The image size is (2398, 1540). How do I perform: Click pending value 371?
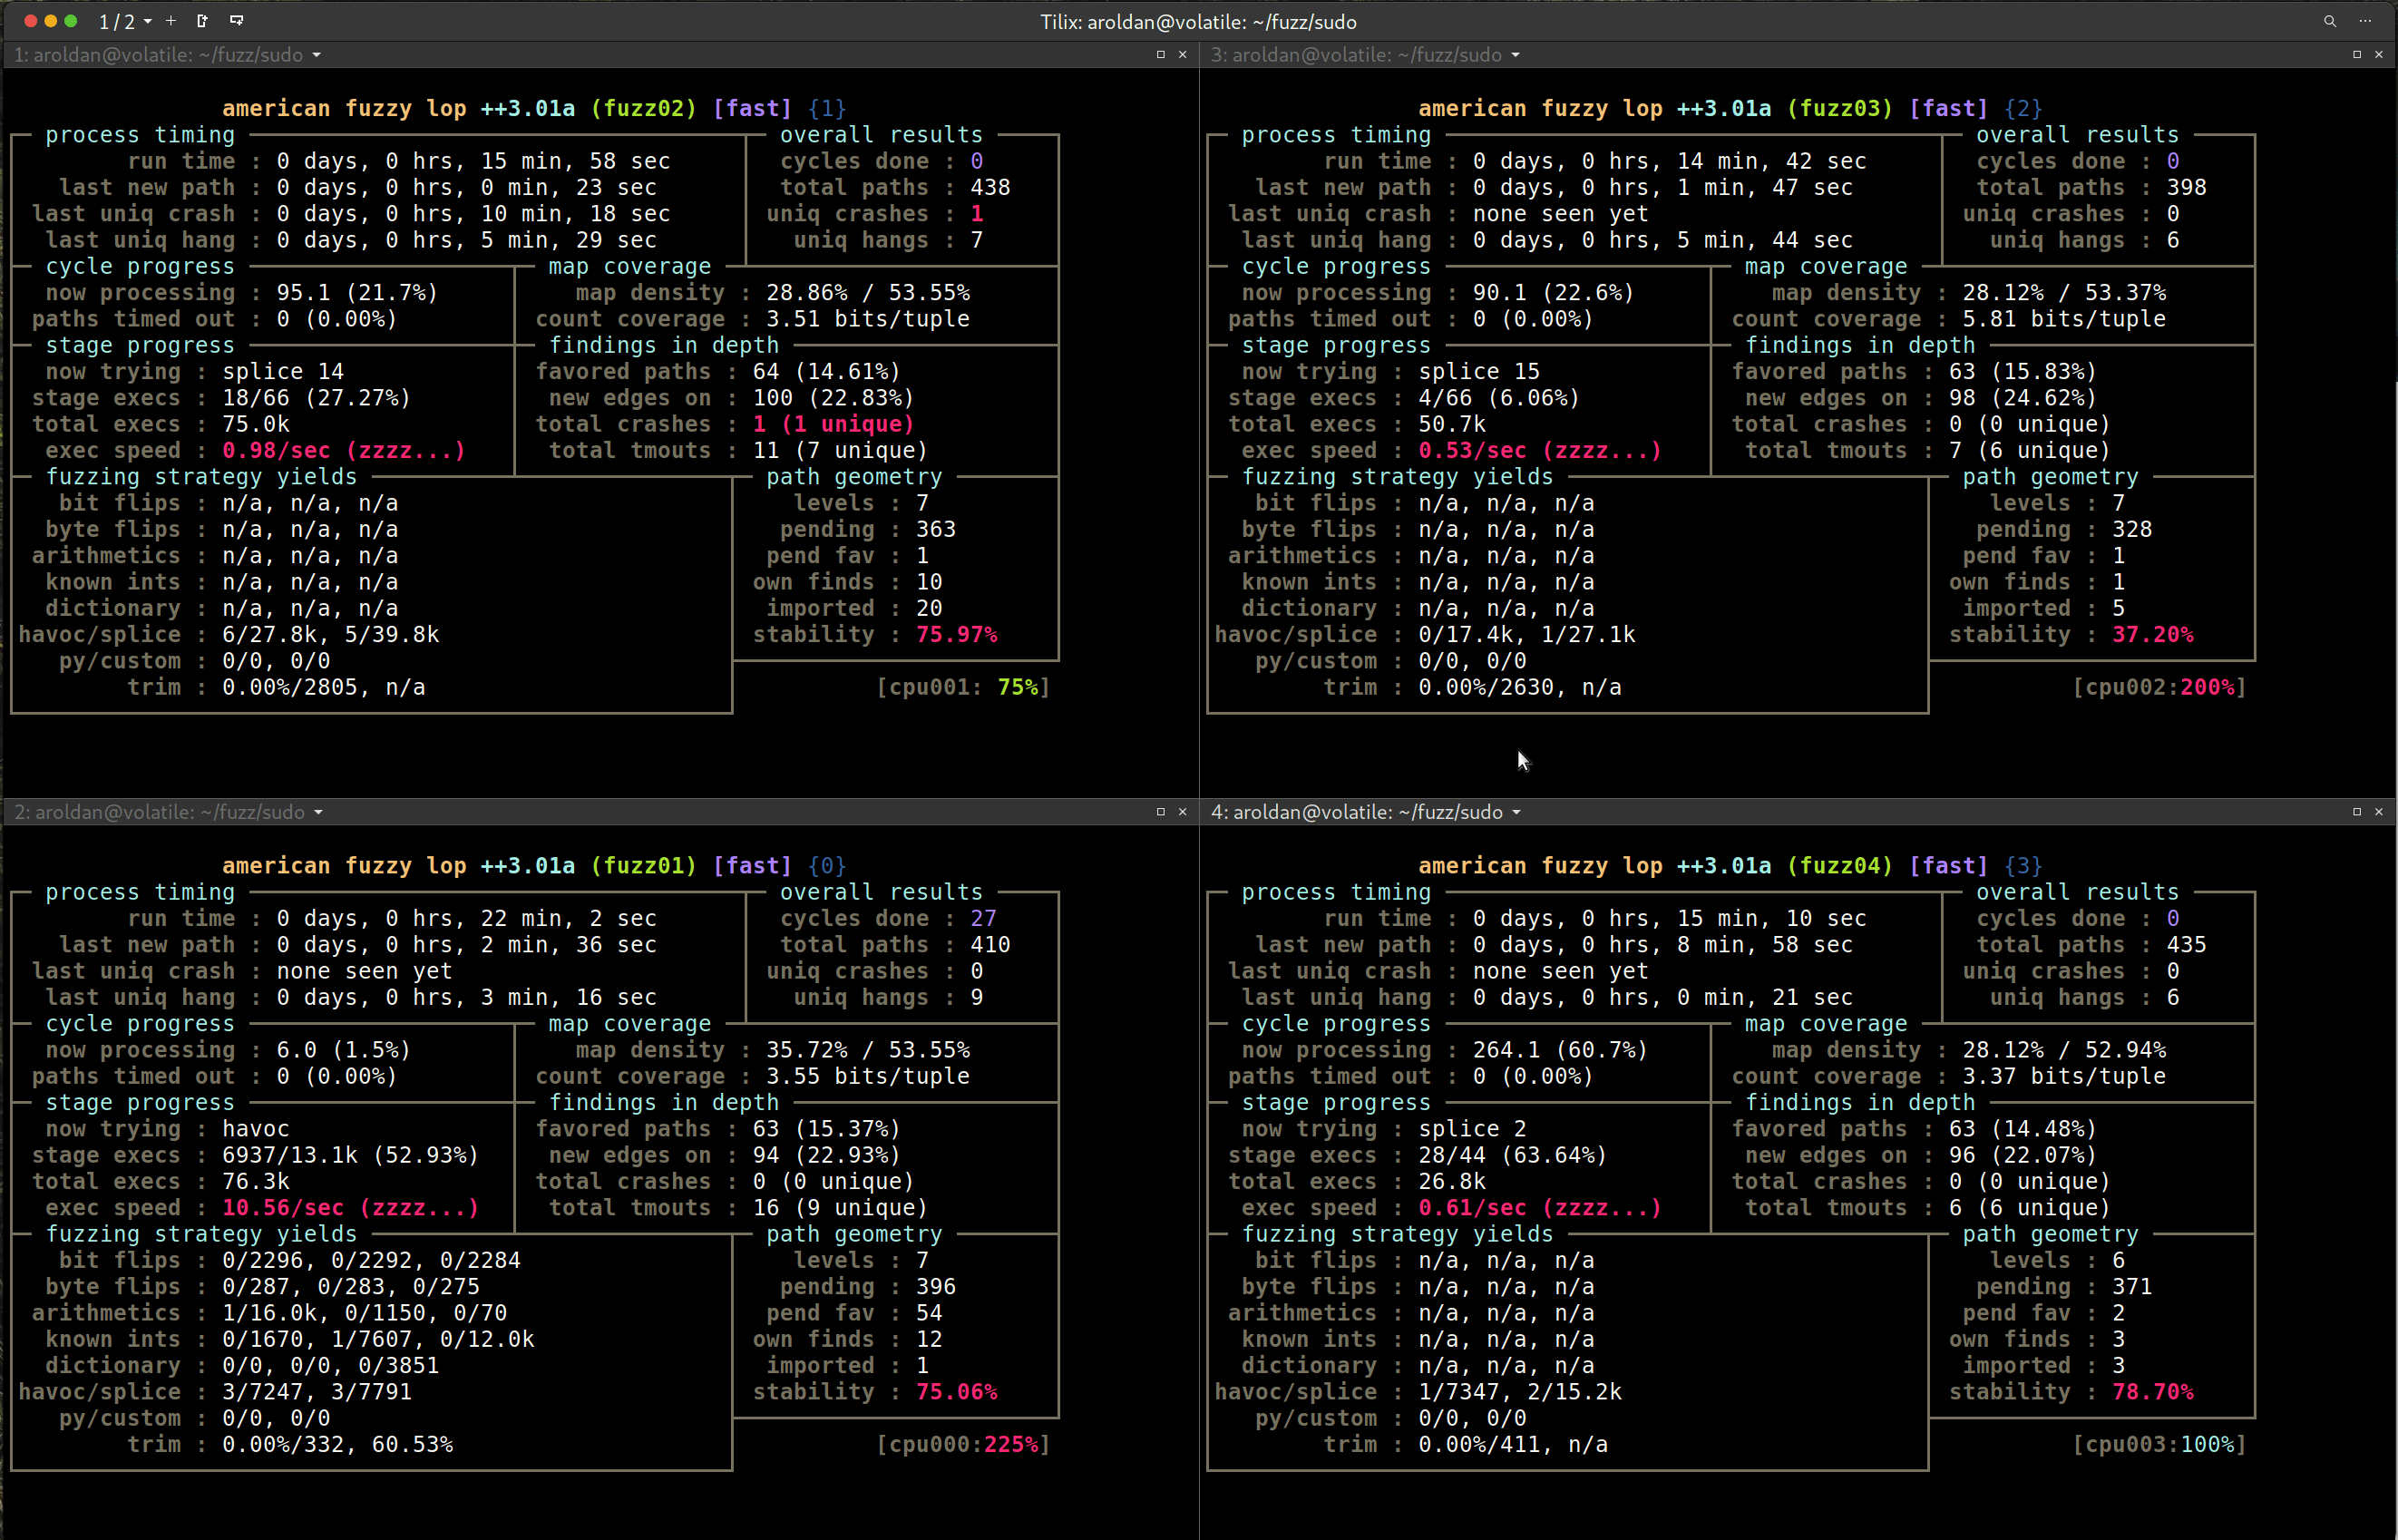click(x=2132, y=1286)
